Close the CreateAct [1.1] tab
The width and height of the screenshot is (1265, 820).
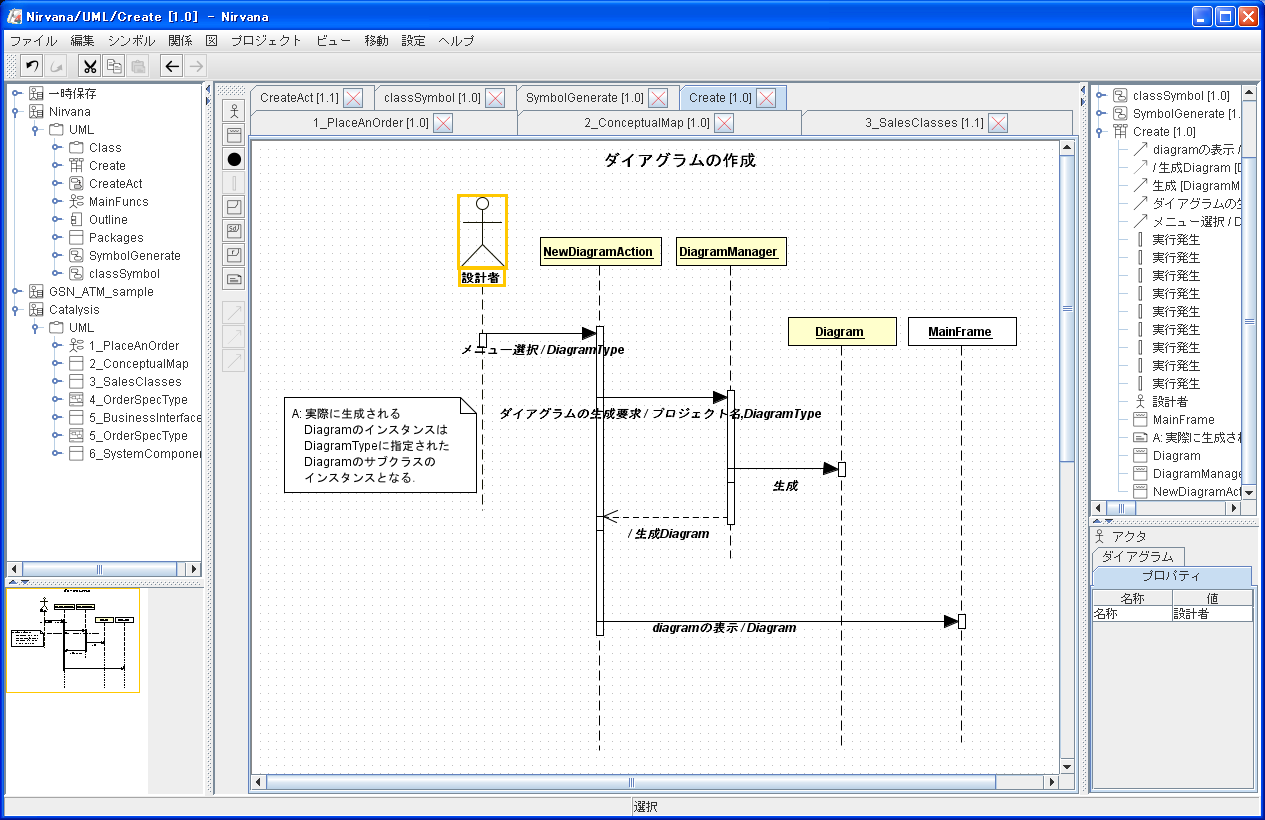click(353, 98)
